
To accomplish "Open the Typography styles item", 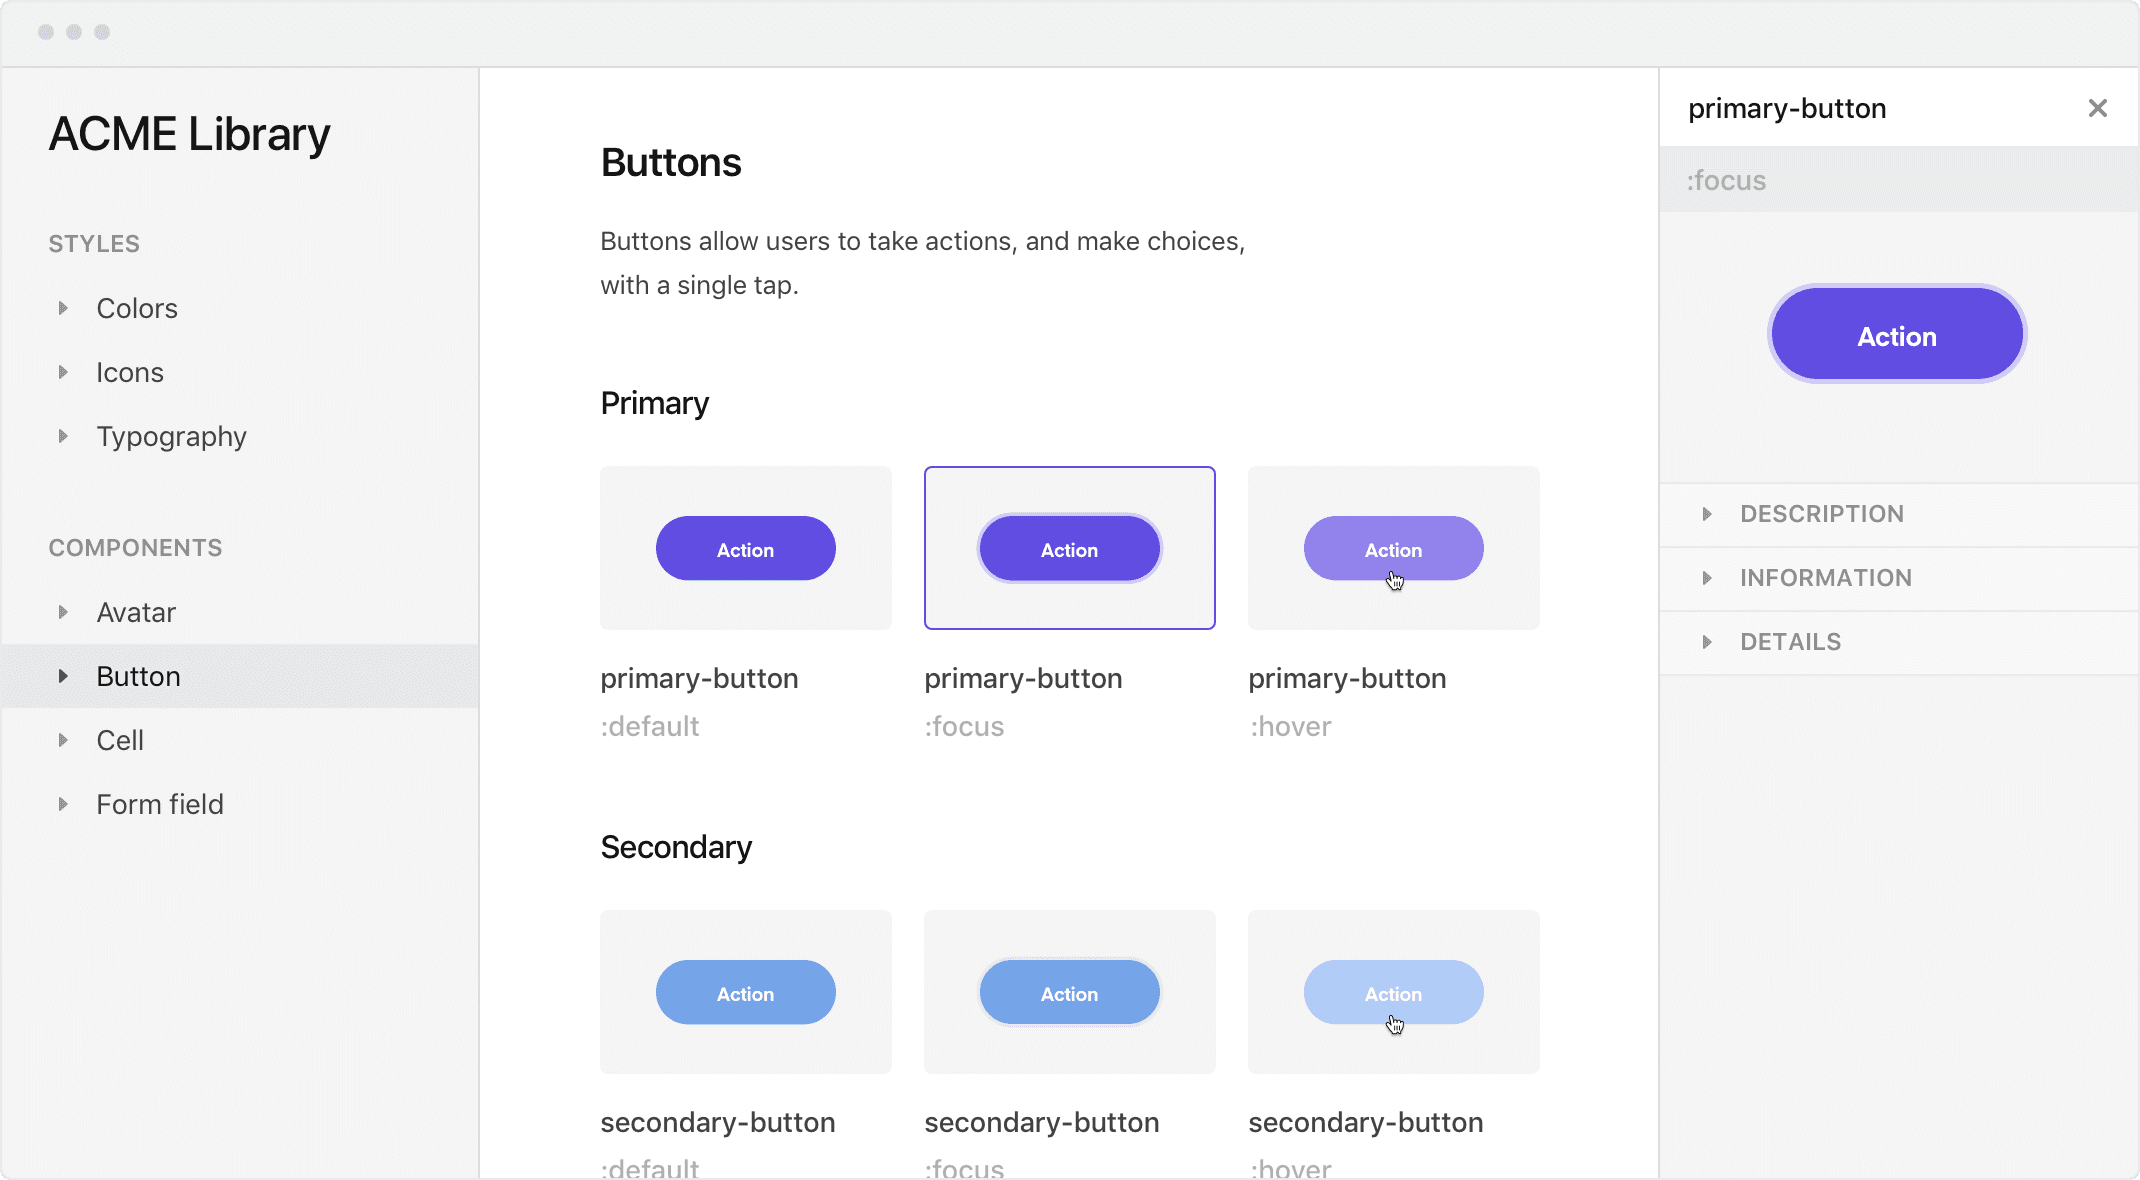I will pos(171,437).
